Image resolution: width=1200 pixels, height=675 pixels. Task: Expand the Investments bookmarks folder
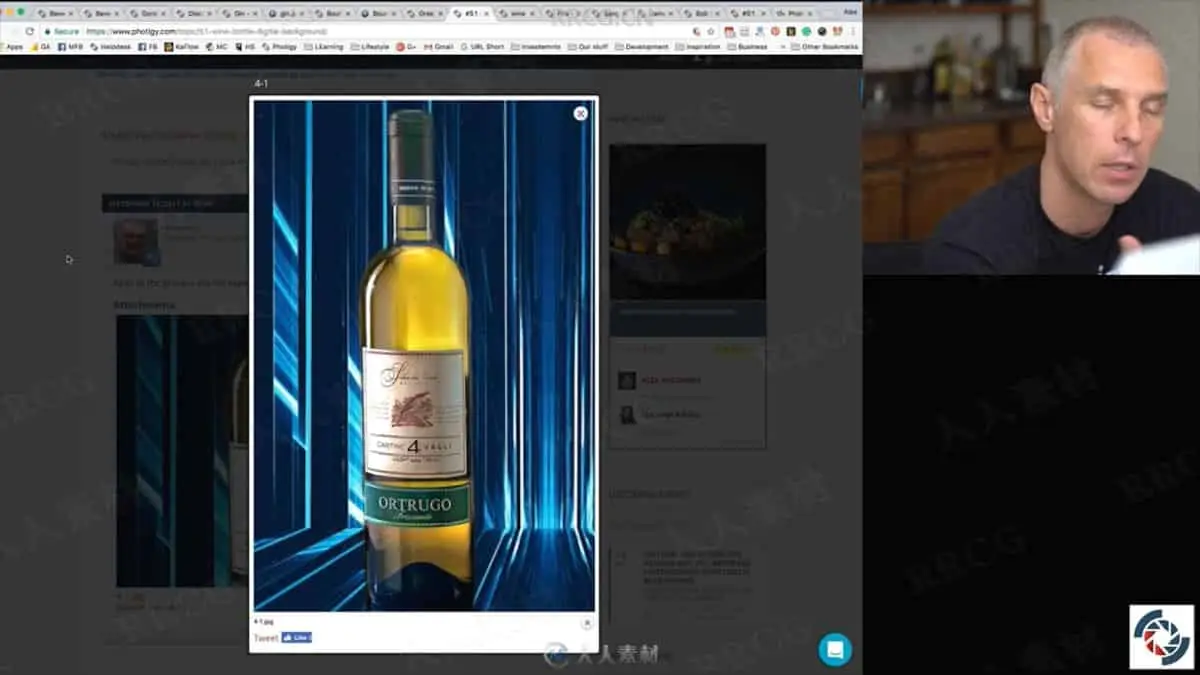click(x=537, y=47)
